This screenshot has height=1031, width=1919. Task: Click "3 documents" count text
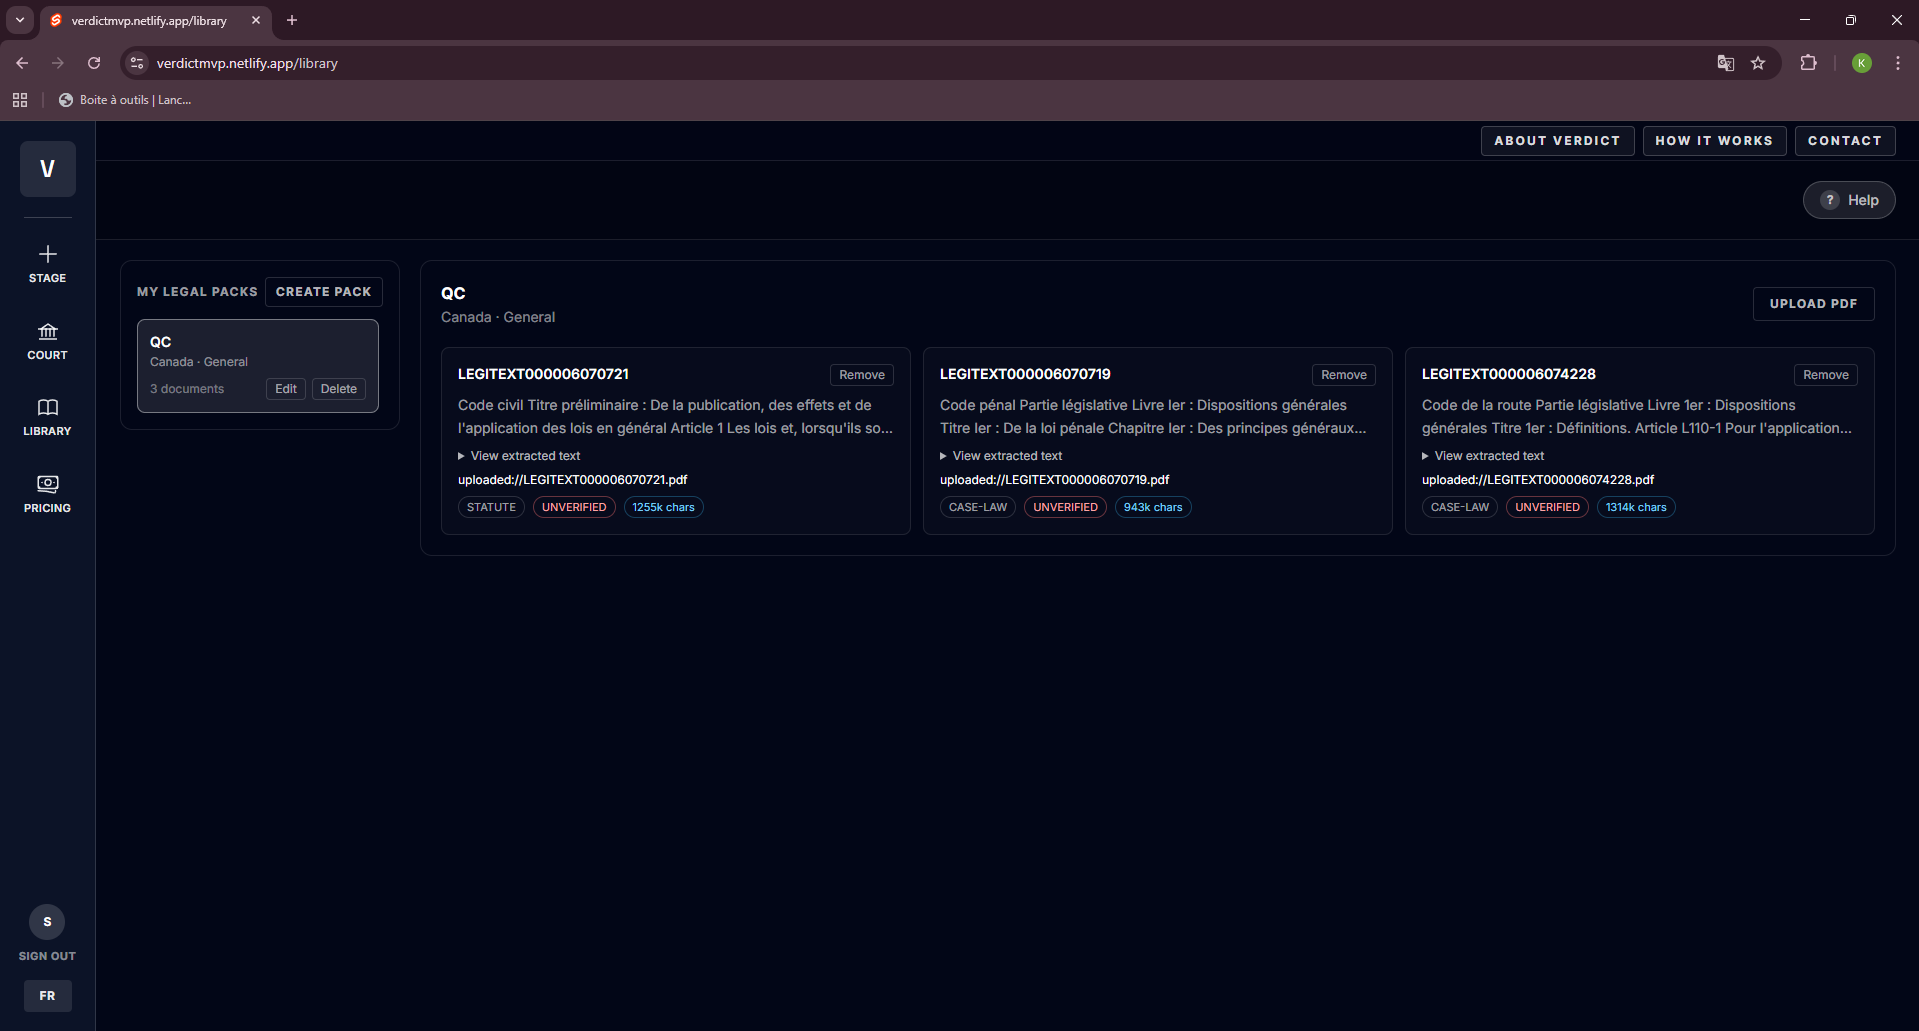pos(187,389)
